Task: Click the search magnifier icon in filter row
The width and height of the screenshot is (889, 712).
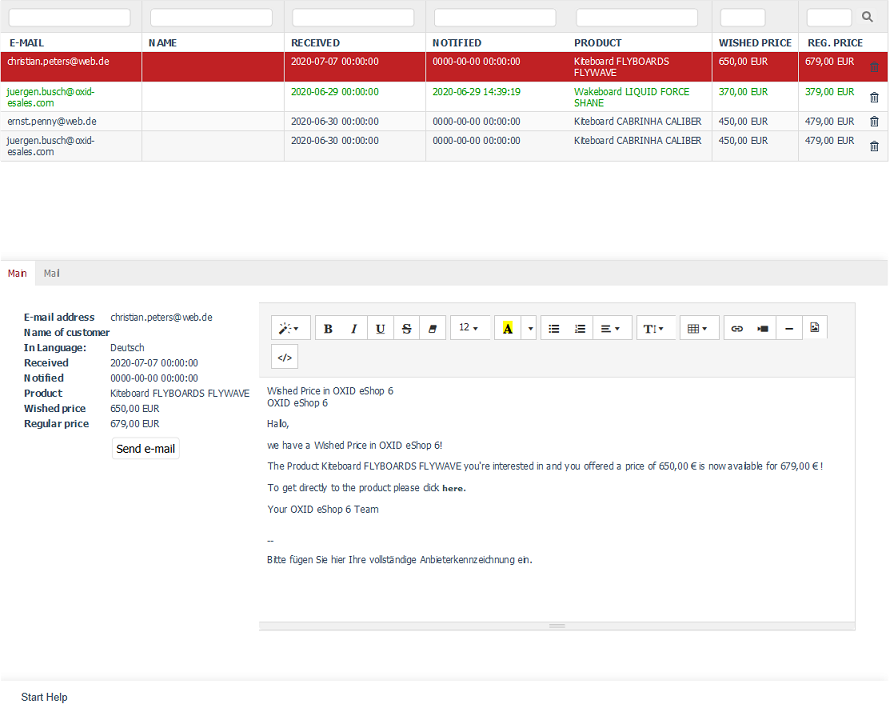Action: tap(867, 17)
